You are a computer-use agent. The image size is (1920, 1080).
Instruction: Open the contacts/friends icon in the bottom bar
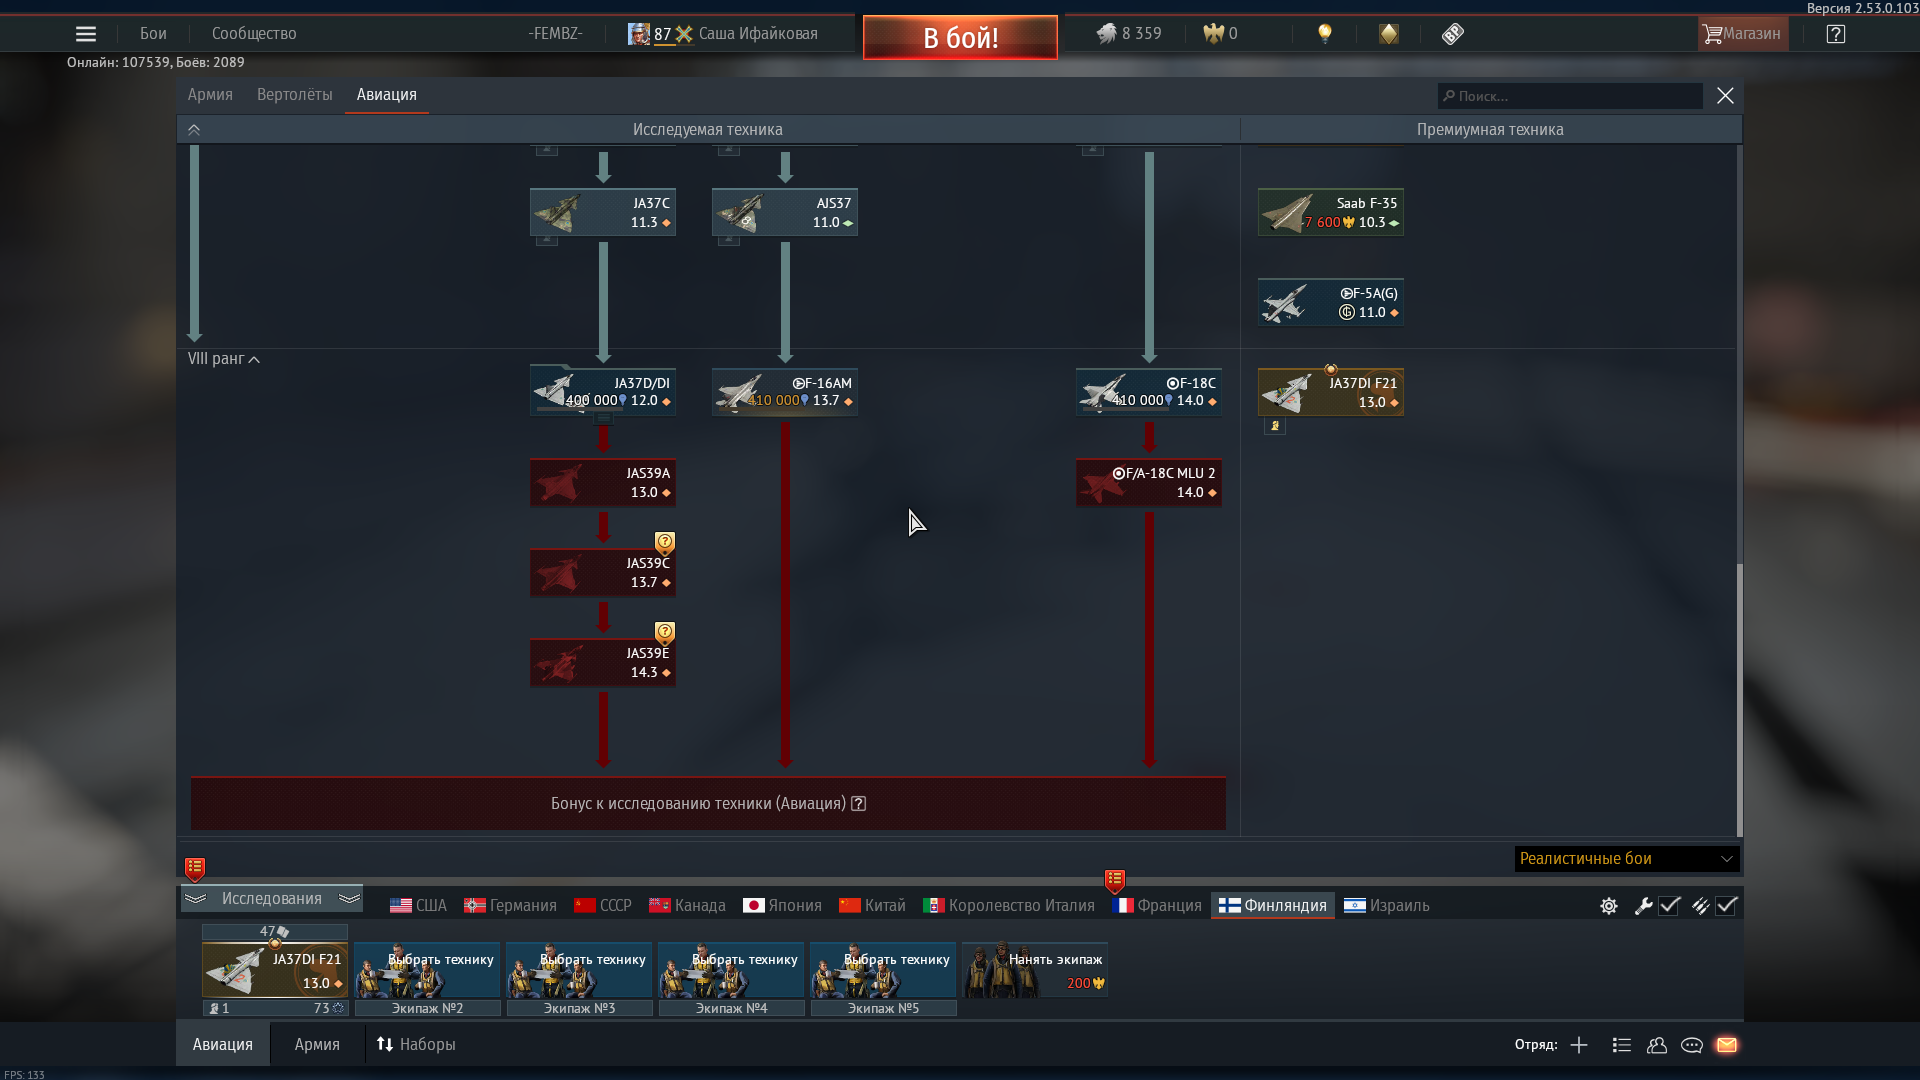(x=1657, y=1045)
